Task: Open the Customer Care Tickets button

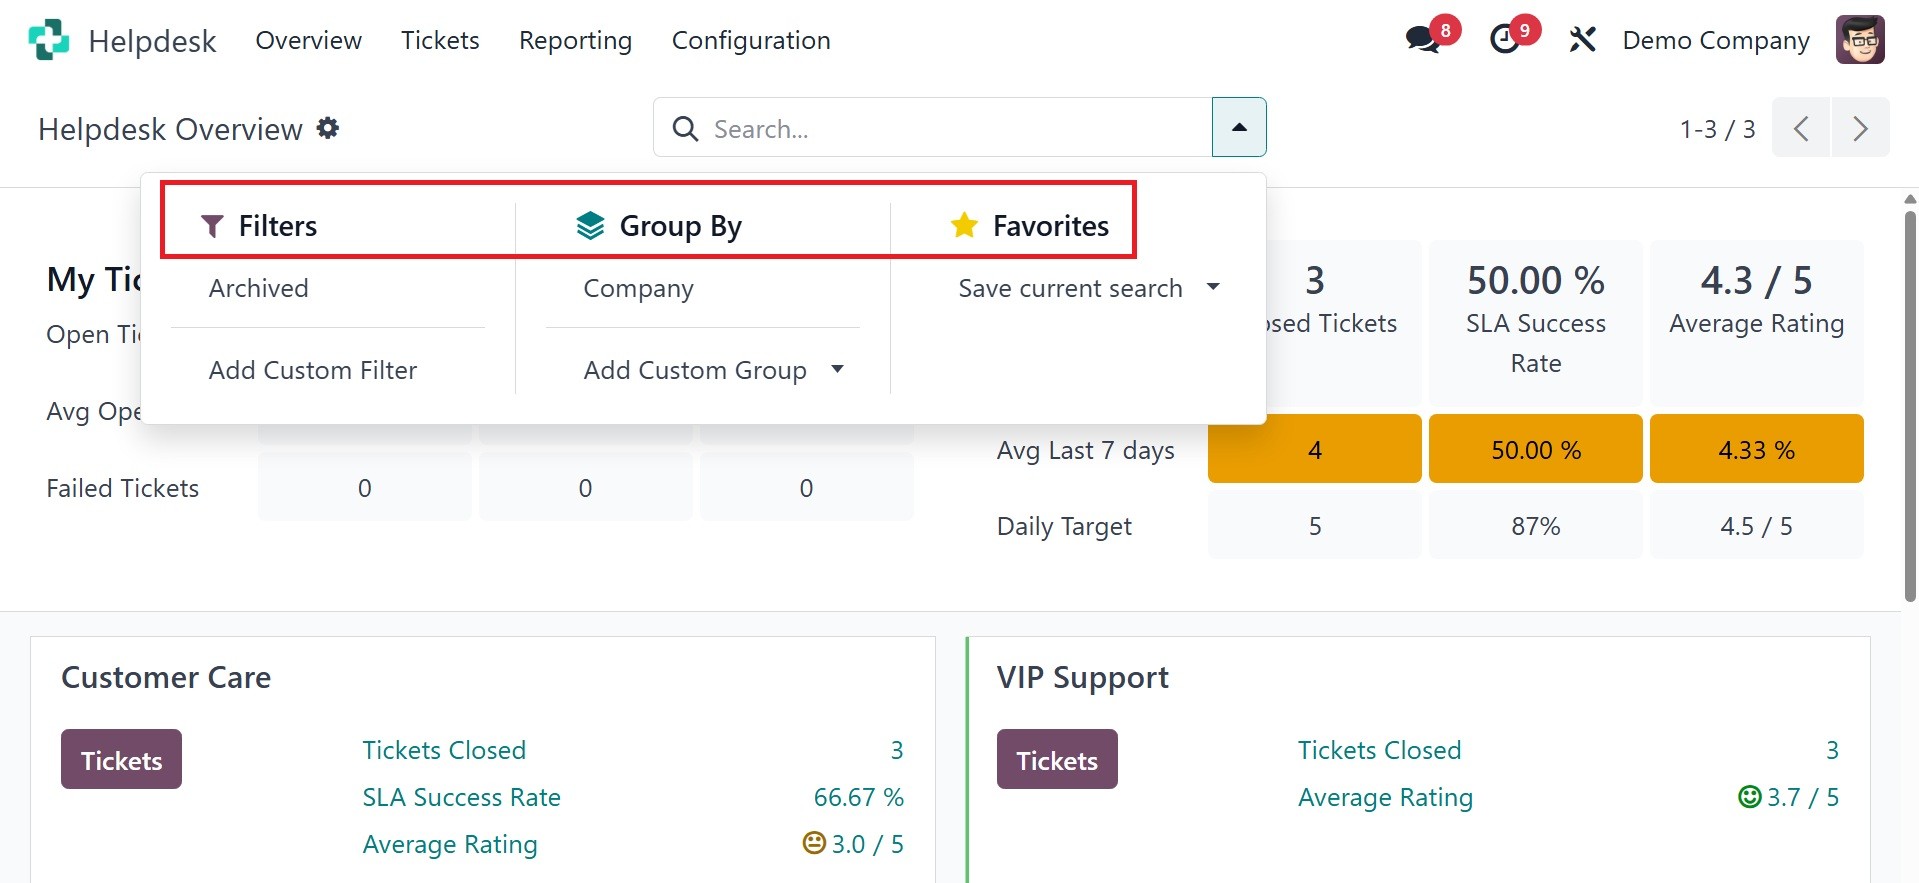Action: pyautogui.click(x=121, y=760)
